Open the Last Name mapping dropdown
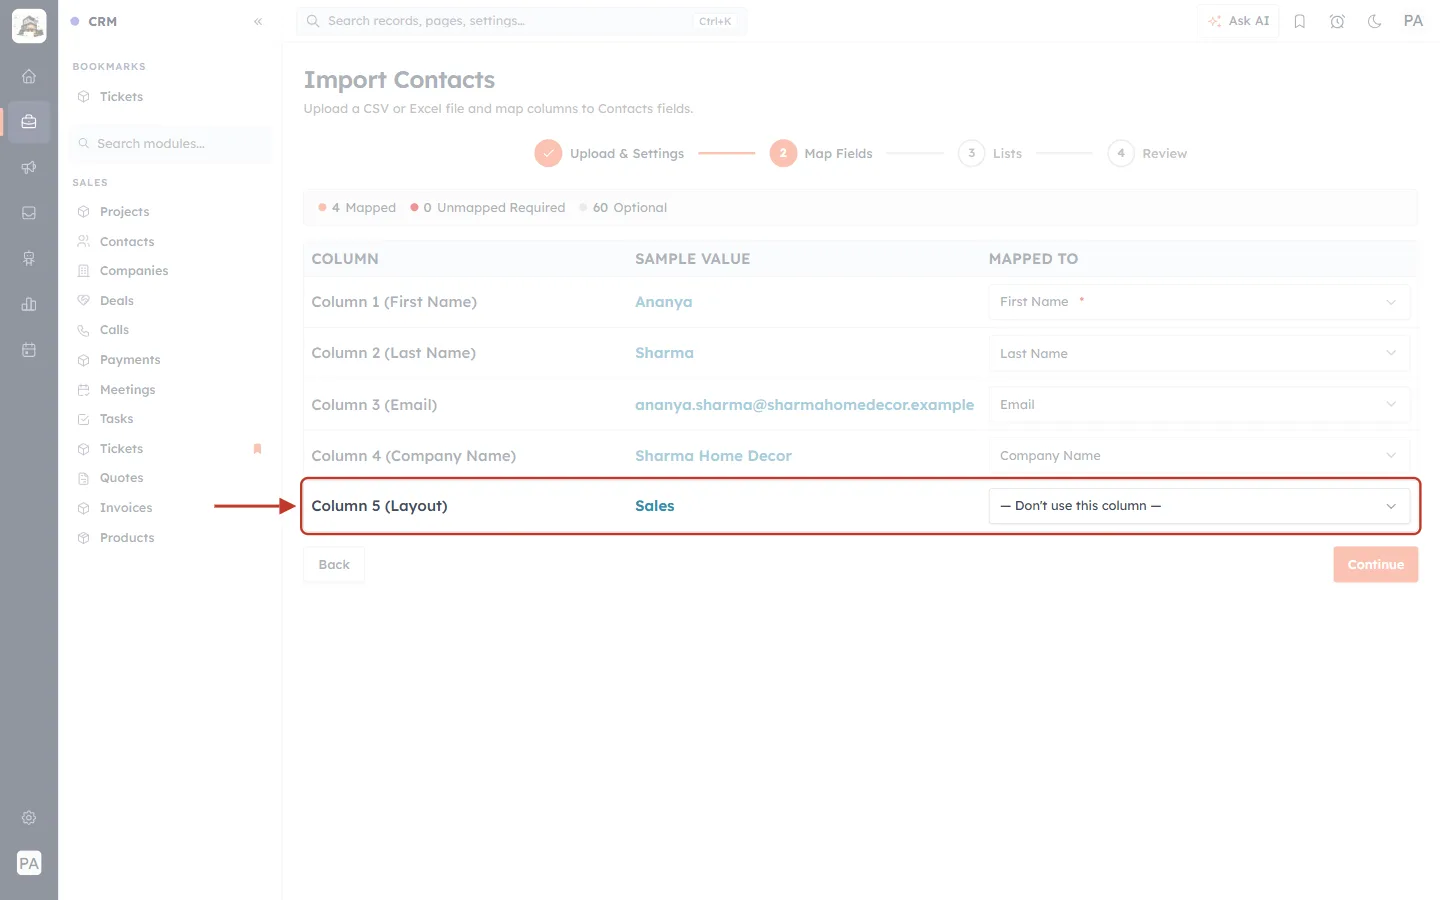Viewport: 1440px width, 900px height. pyautogui.click(x=1199, y=353)
